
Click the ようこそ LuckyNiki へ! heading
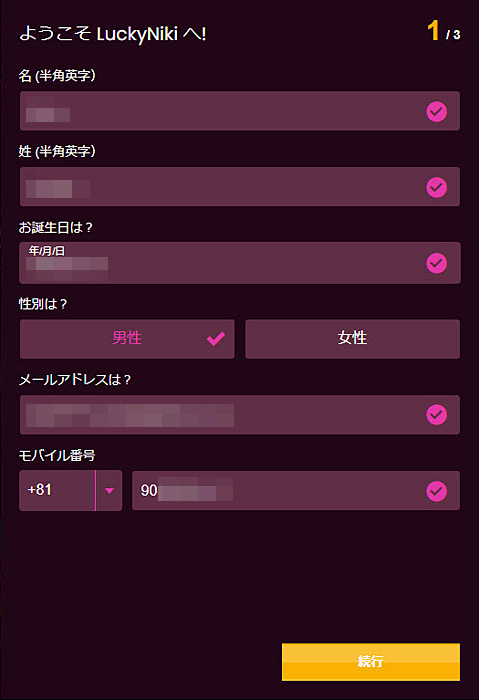112,33
